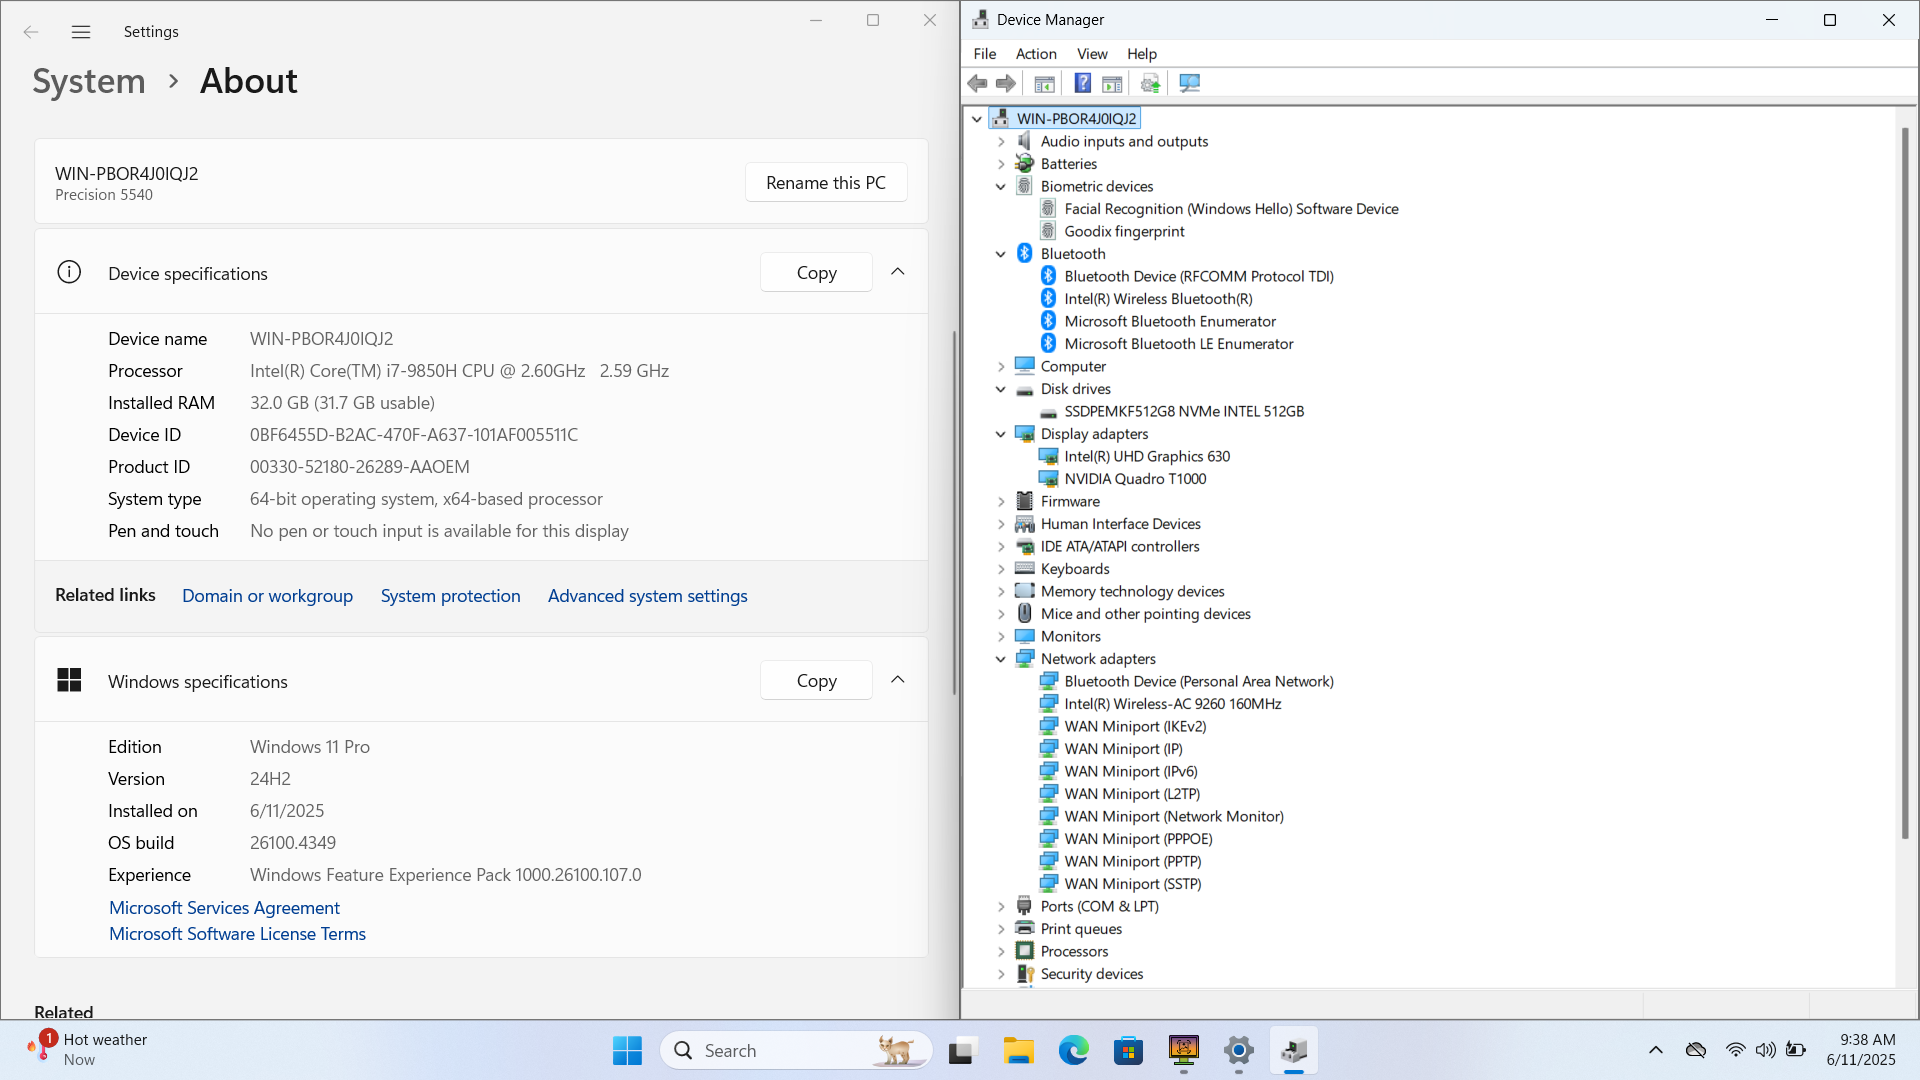Click the Back arrow in Device Manager toolbar

(977, 84)
